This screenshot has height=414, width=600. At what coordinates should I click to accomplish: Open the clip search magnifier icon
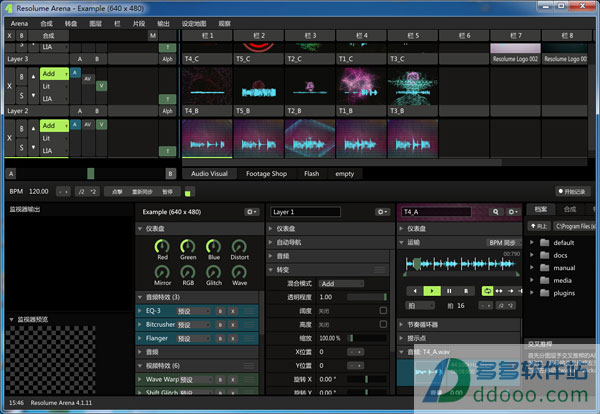(496, 212)
